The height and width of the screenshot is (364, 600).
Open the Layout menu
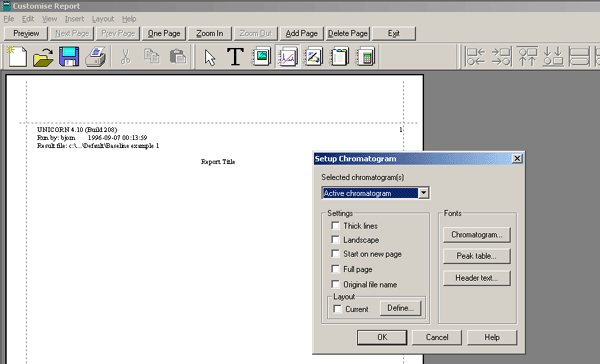[103, 19]
